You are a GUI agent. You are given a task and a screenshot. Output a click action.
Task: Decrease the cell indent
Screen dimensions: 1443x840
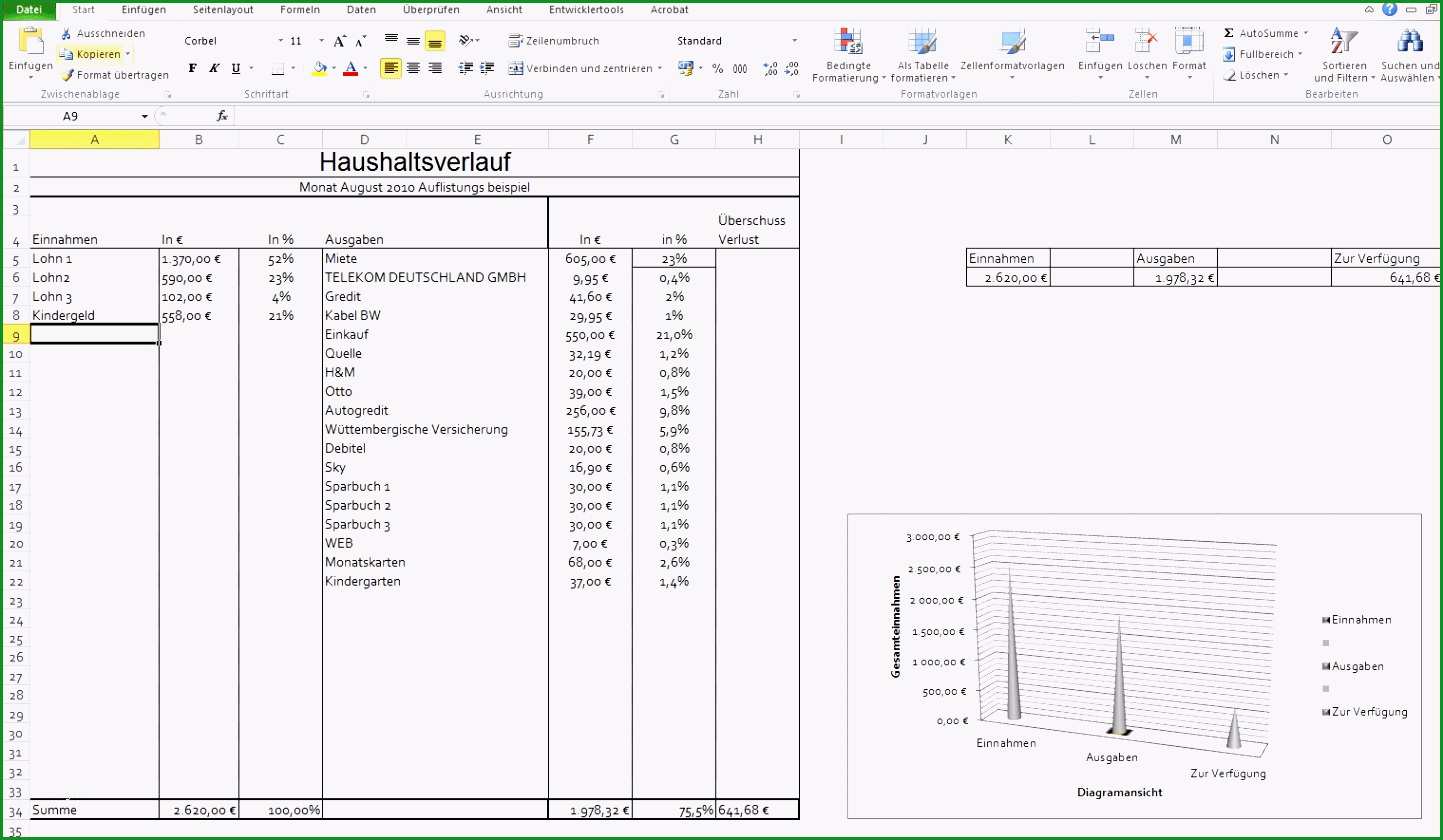coord(466,68)
